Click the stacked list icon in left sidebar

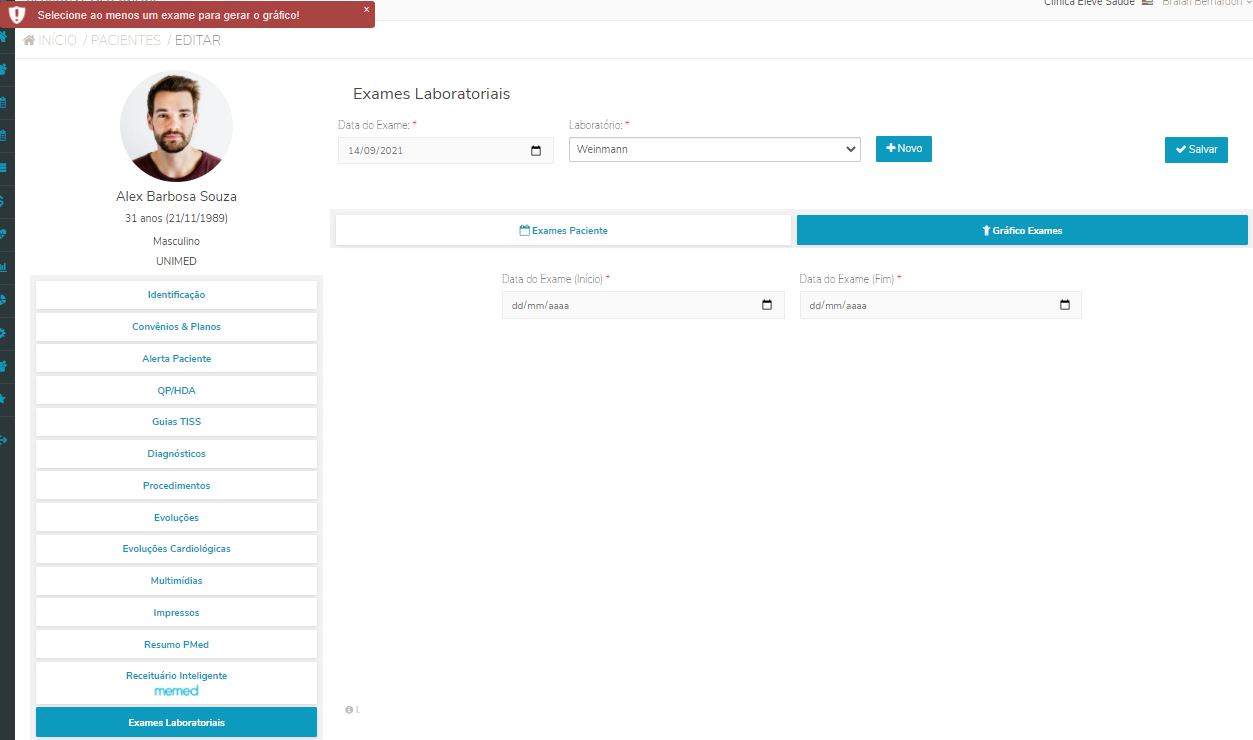(3, 168)
